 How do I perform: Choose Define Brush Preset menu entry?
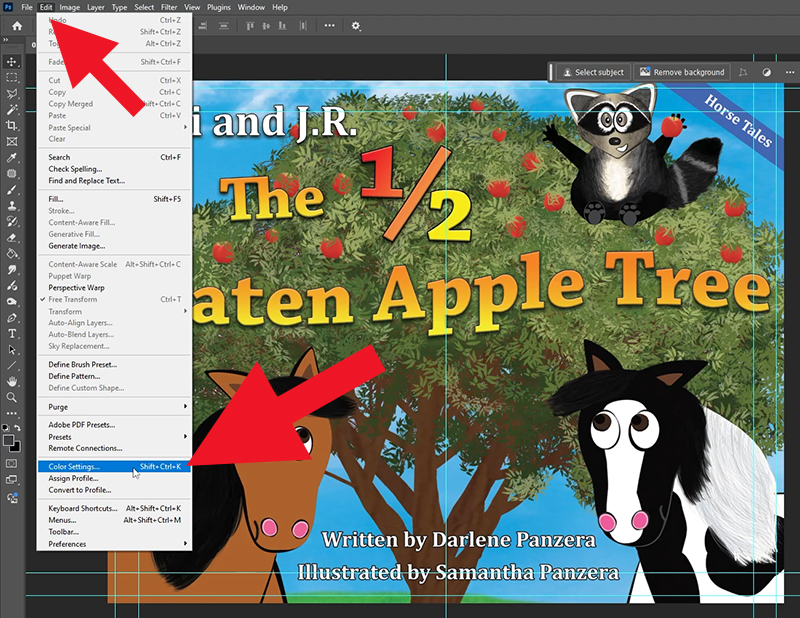(114, 364)
